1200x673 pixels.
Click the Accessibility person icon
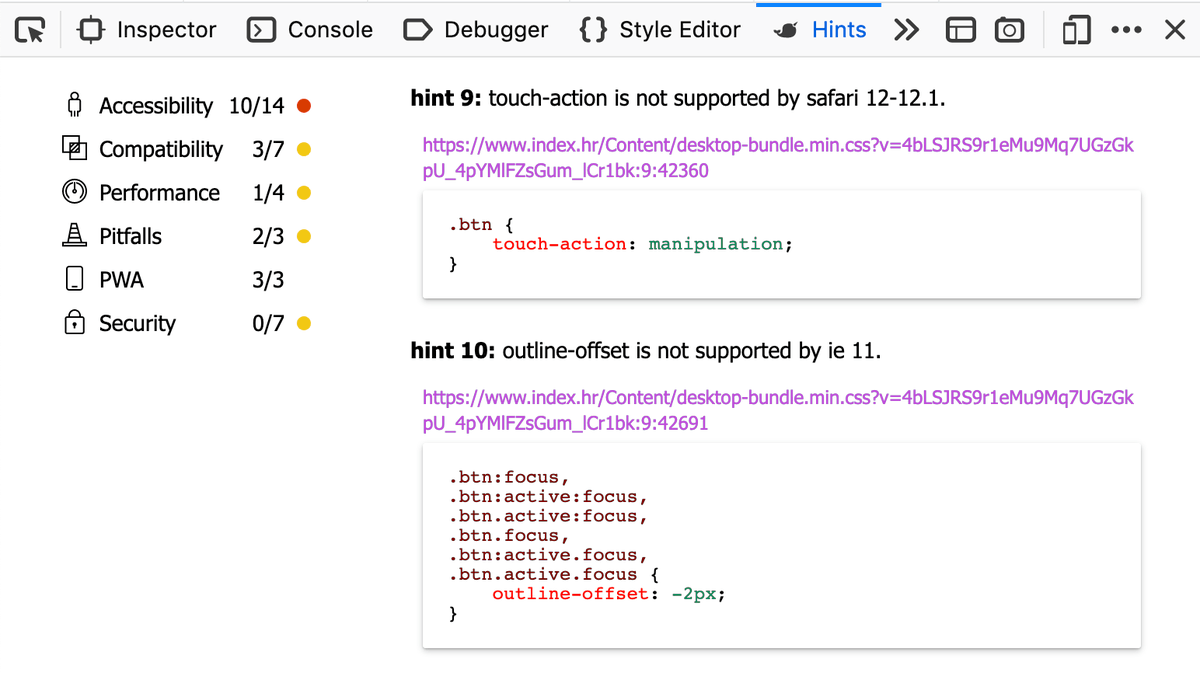click(x=74, y=105)
